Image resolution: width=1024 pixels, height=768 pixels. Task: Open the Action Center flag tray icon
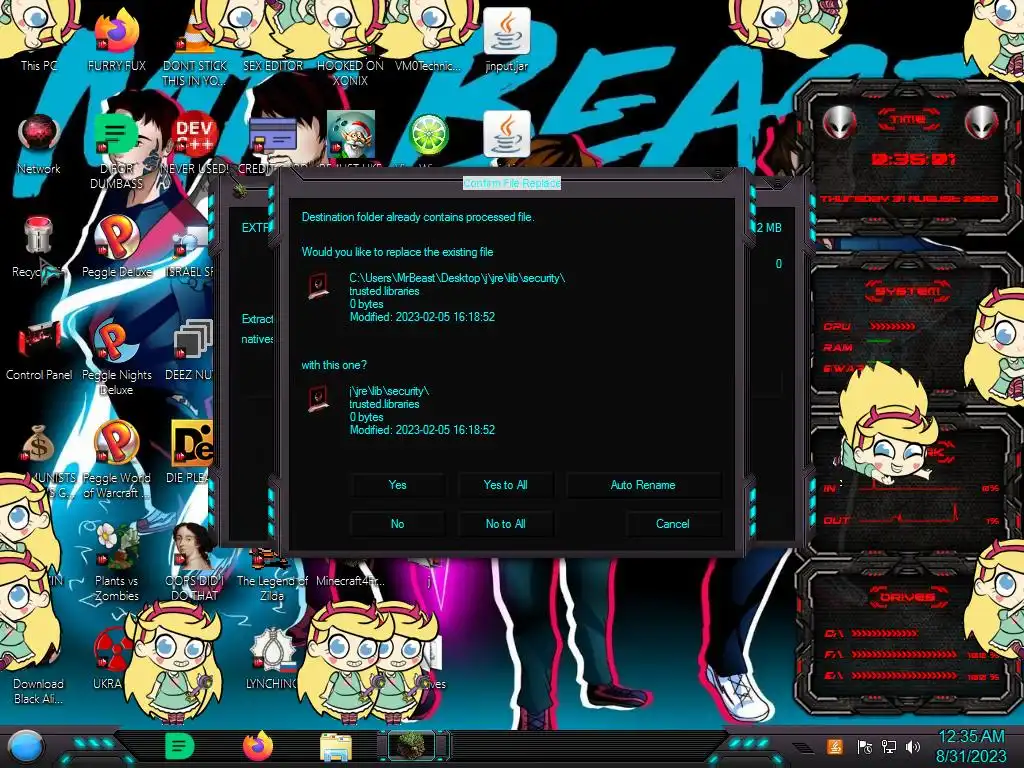(x=864, y=746)
